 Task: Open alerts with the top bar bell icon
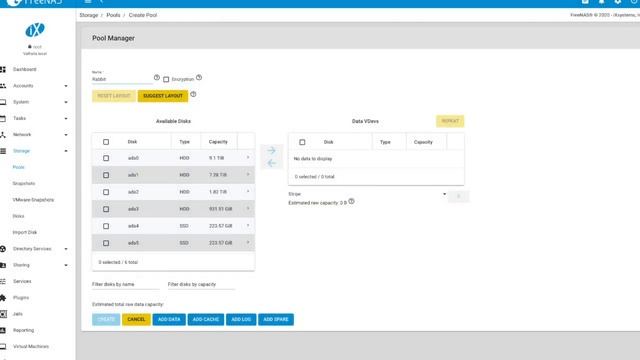pyautogui.click(x=601, y=2)
